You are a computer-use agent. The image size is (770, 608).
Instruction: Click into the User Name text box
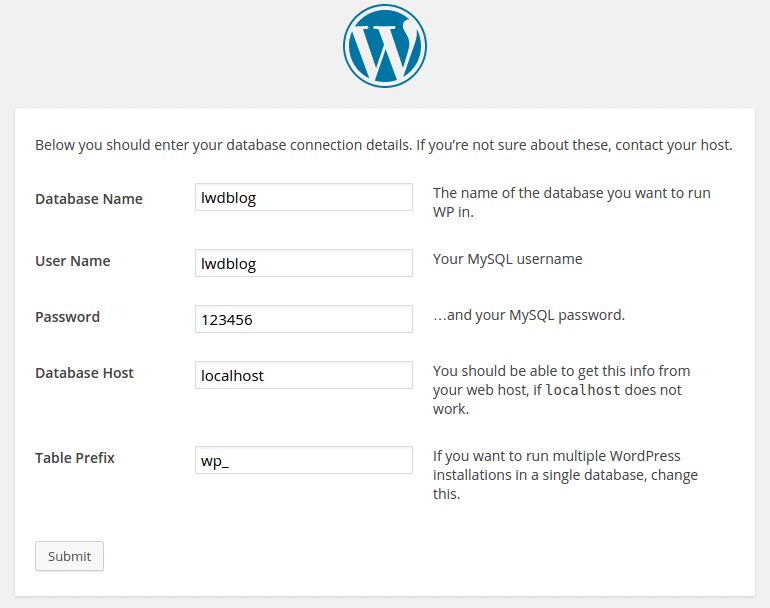click(x=304, y=263)
